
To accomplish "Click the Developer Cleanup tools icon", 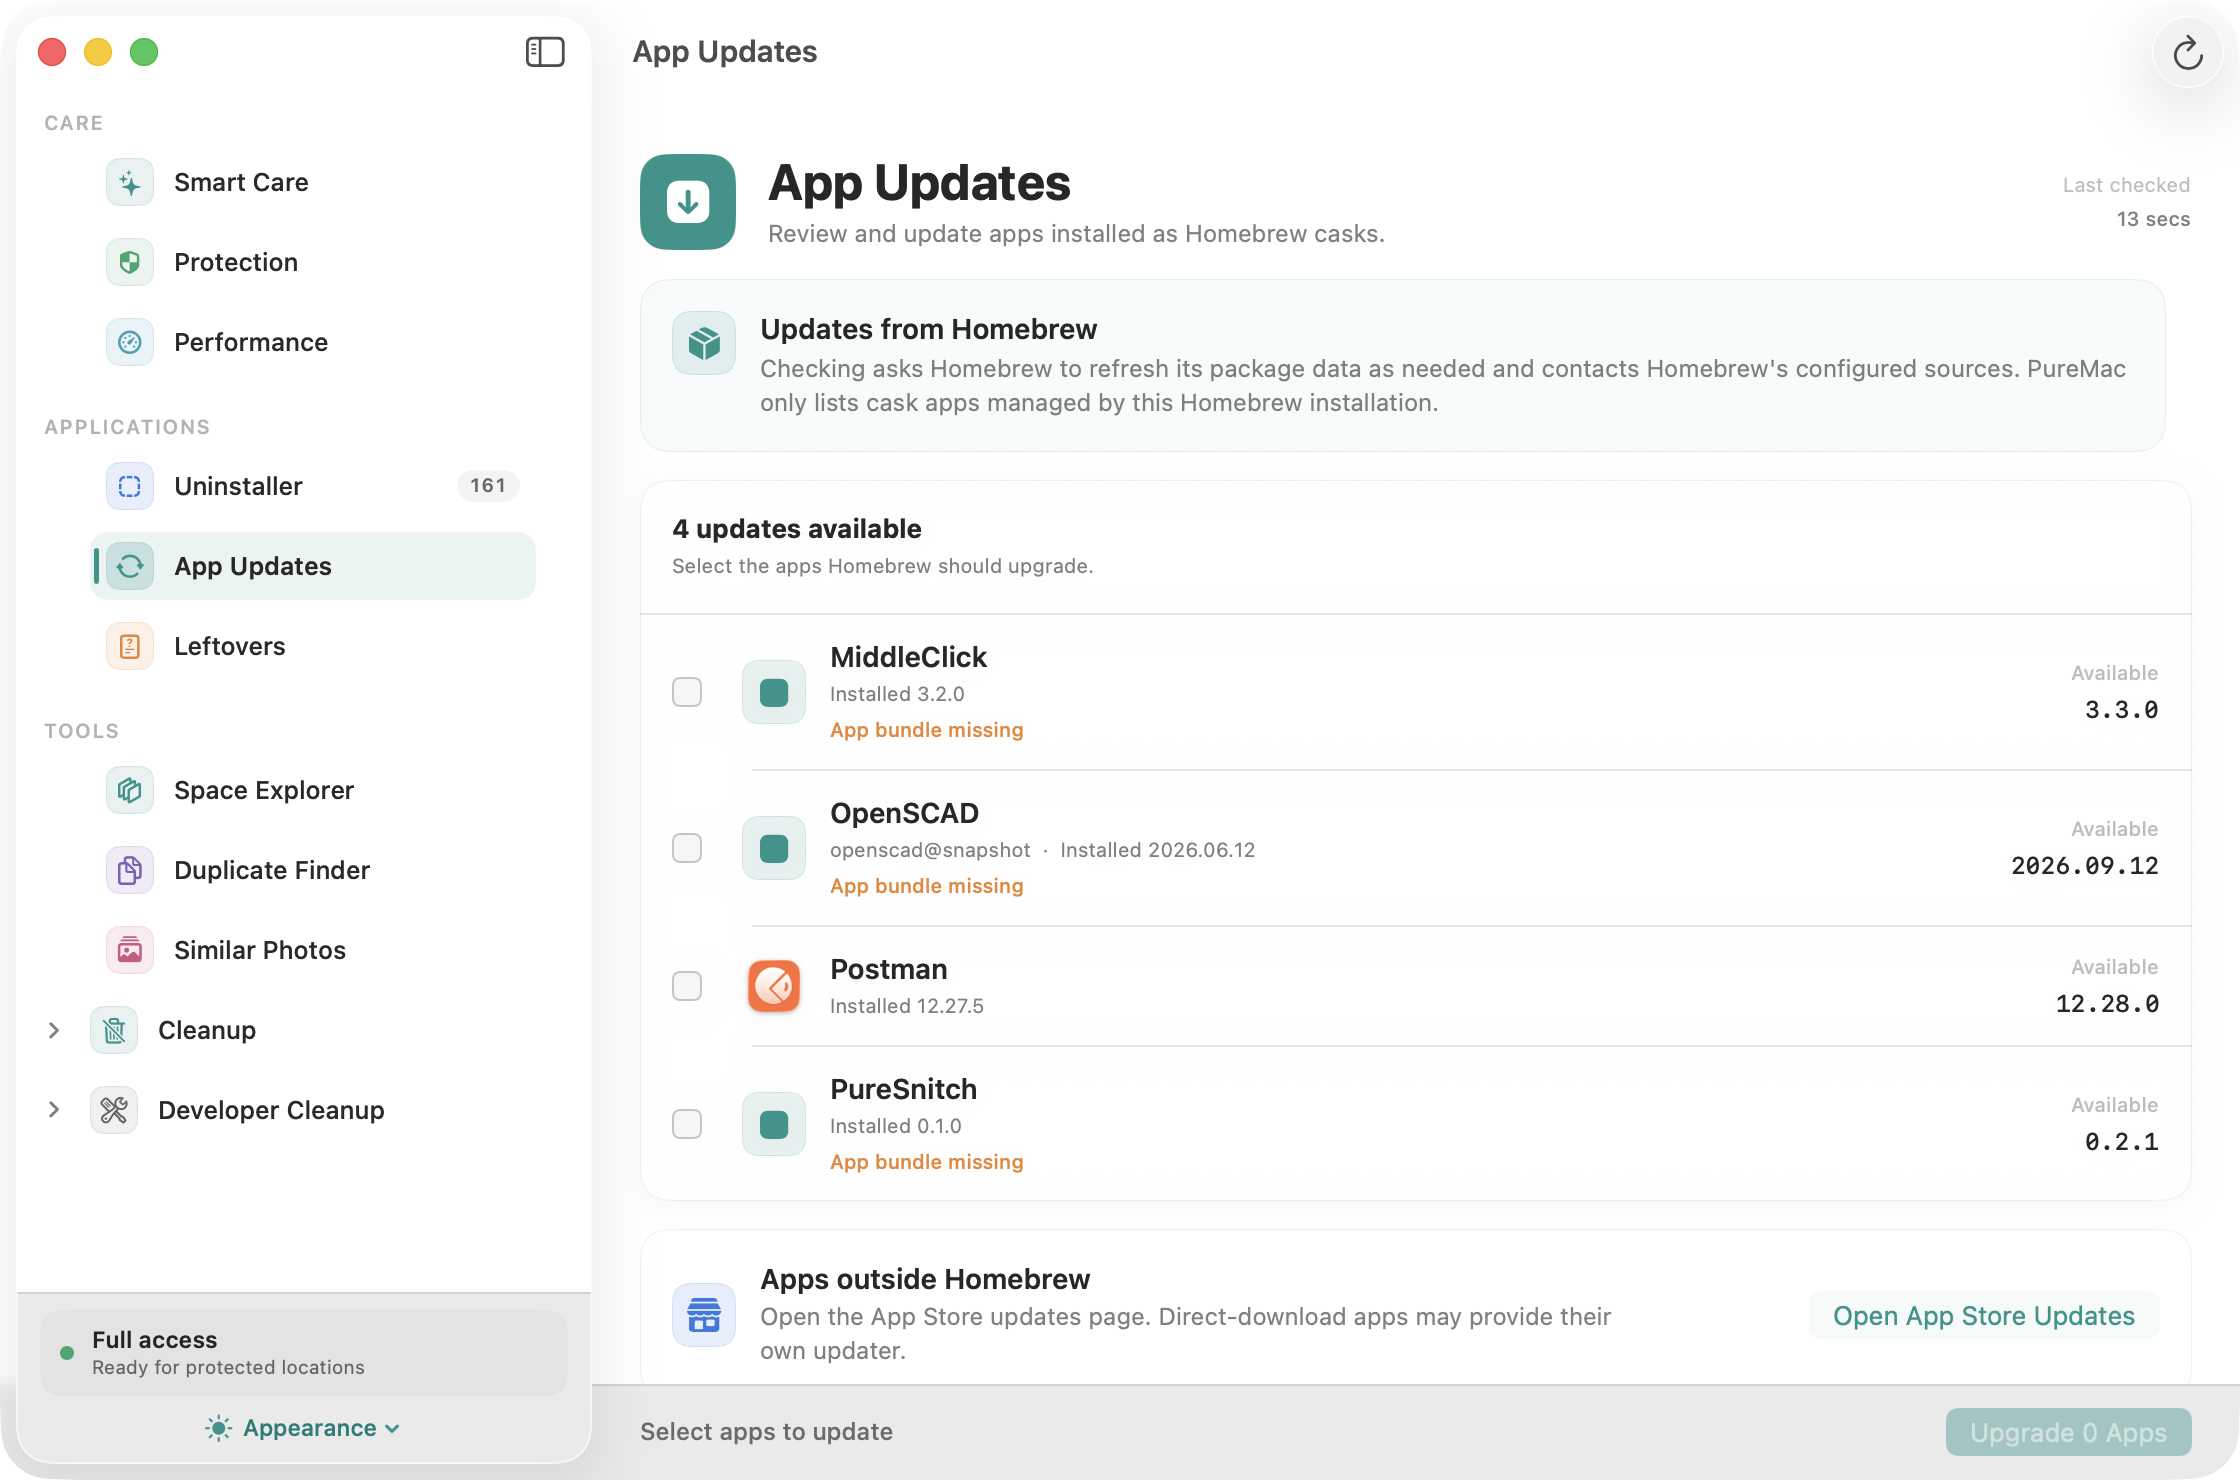I will coord(114,1111).
